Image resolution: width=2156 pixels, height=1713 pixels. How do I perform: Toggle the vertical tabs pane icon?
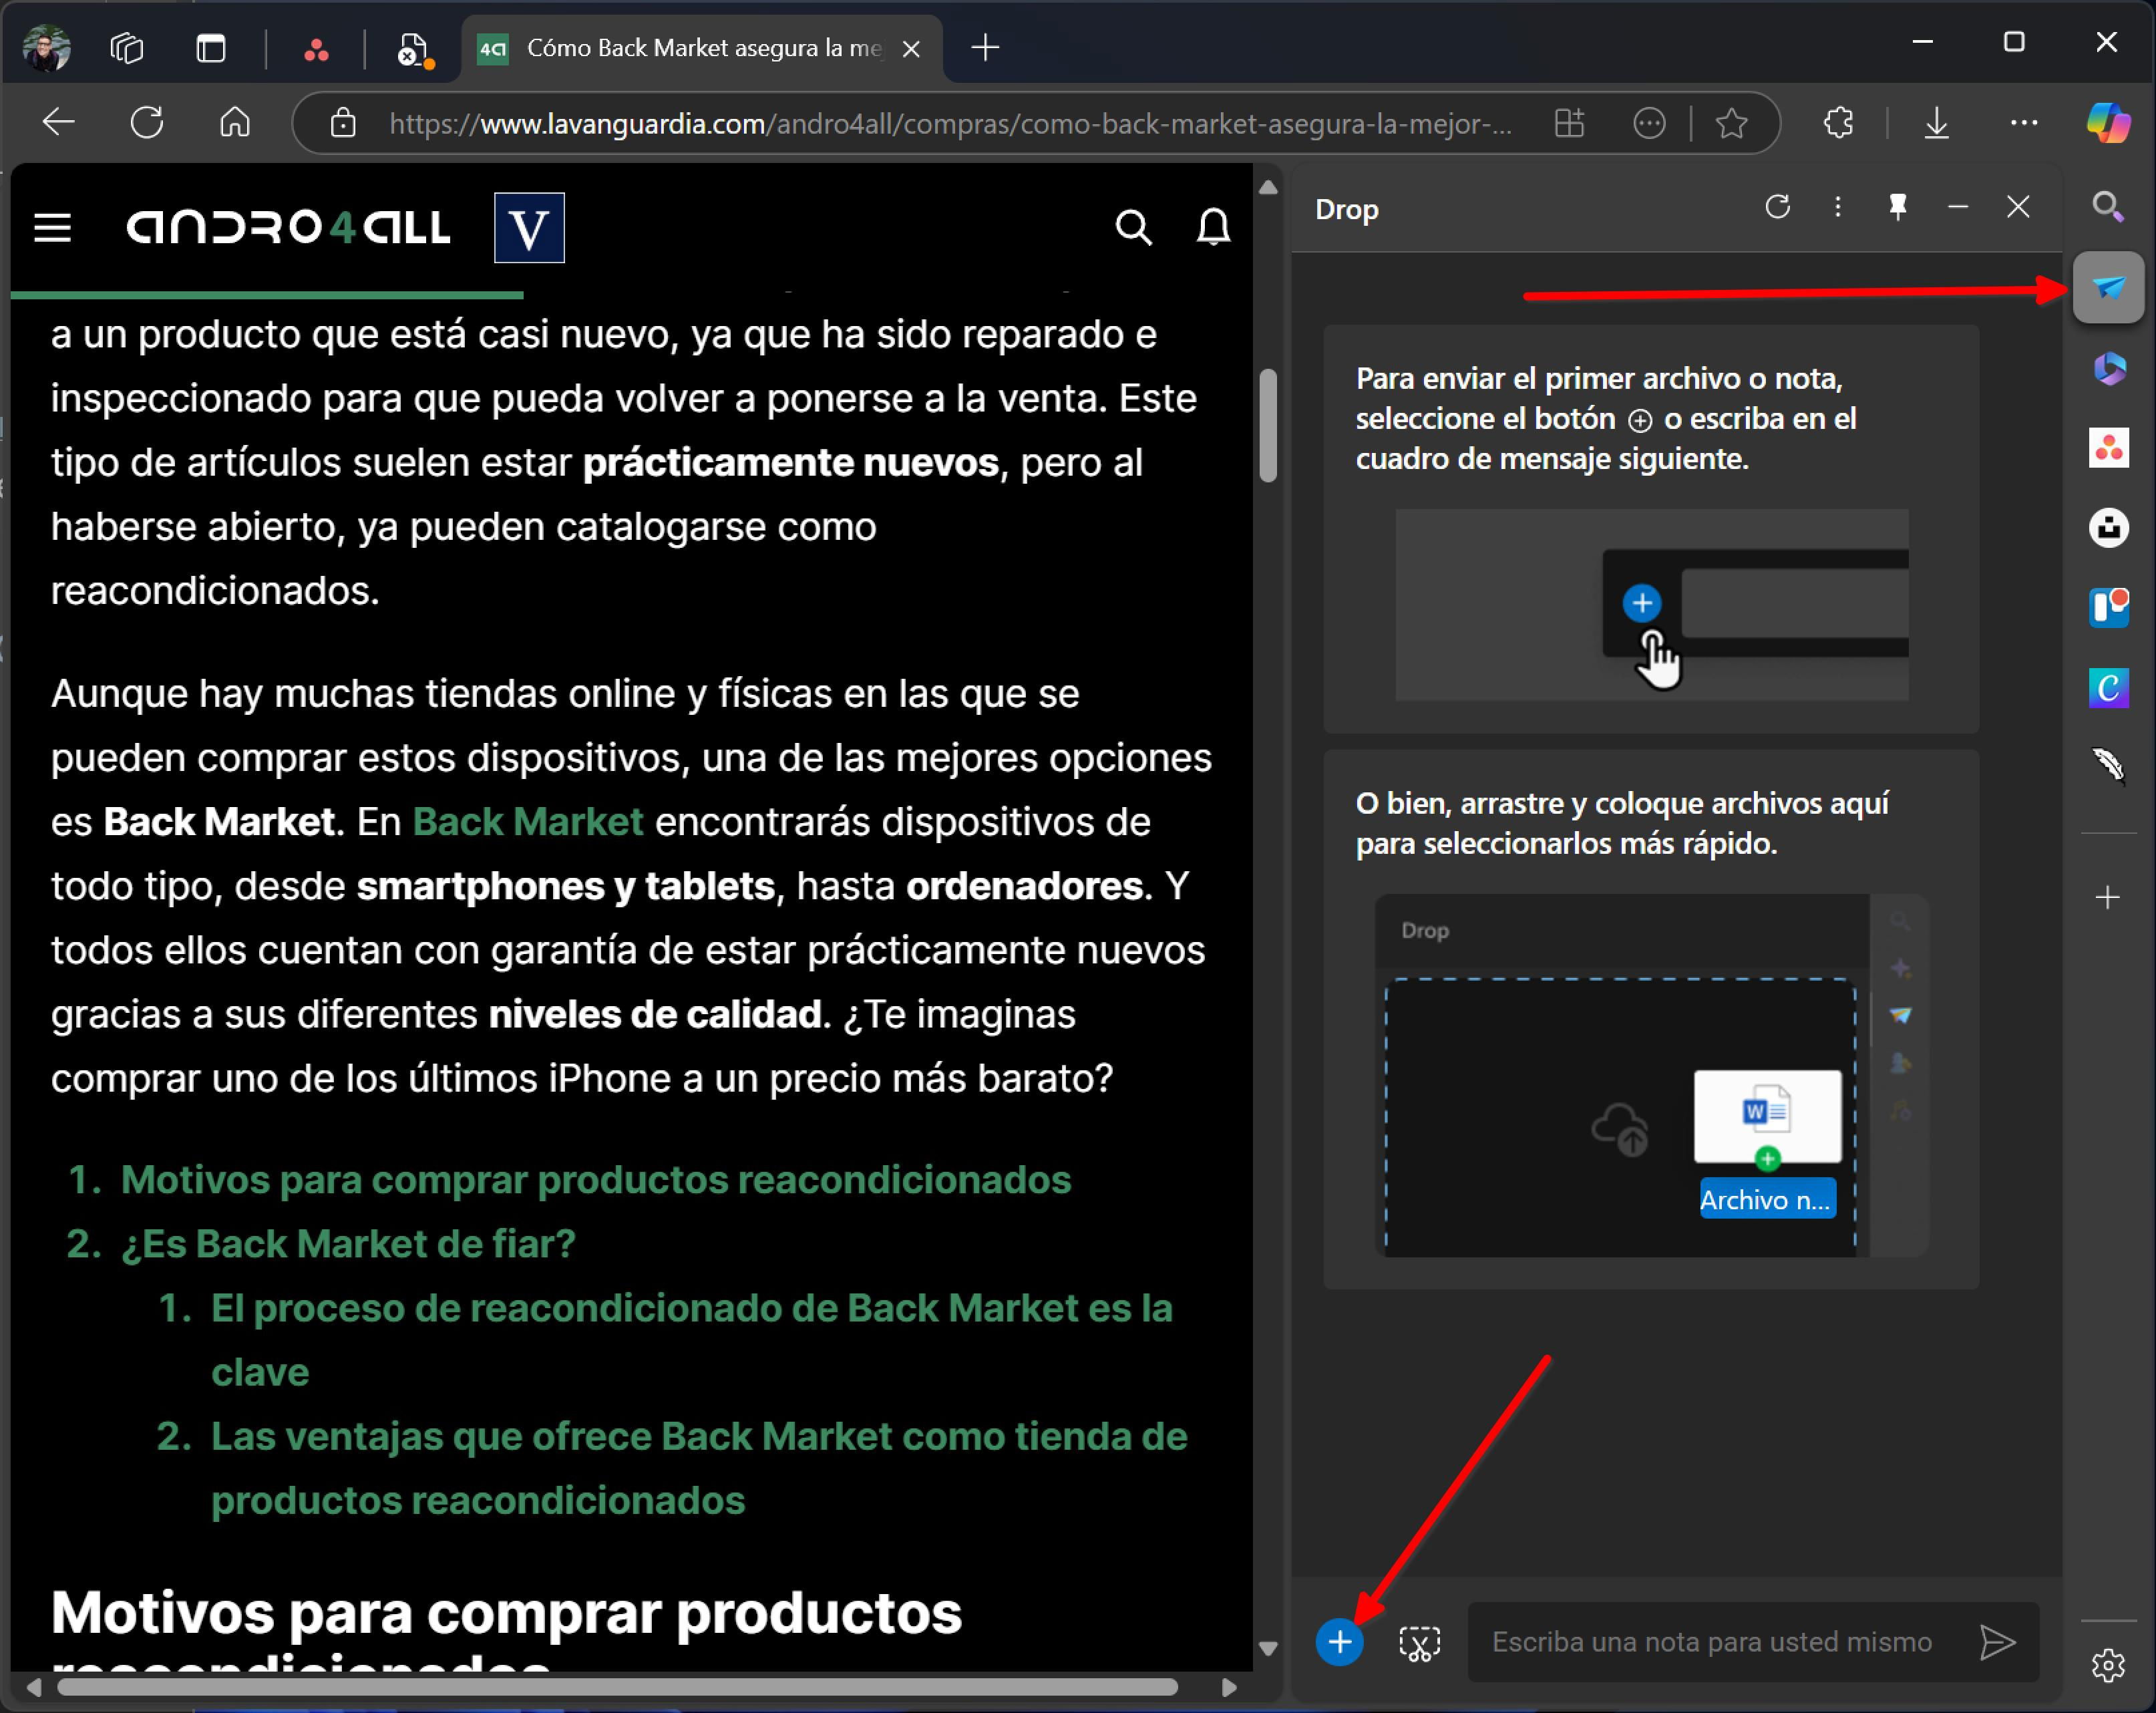point(211,47)
